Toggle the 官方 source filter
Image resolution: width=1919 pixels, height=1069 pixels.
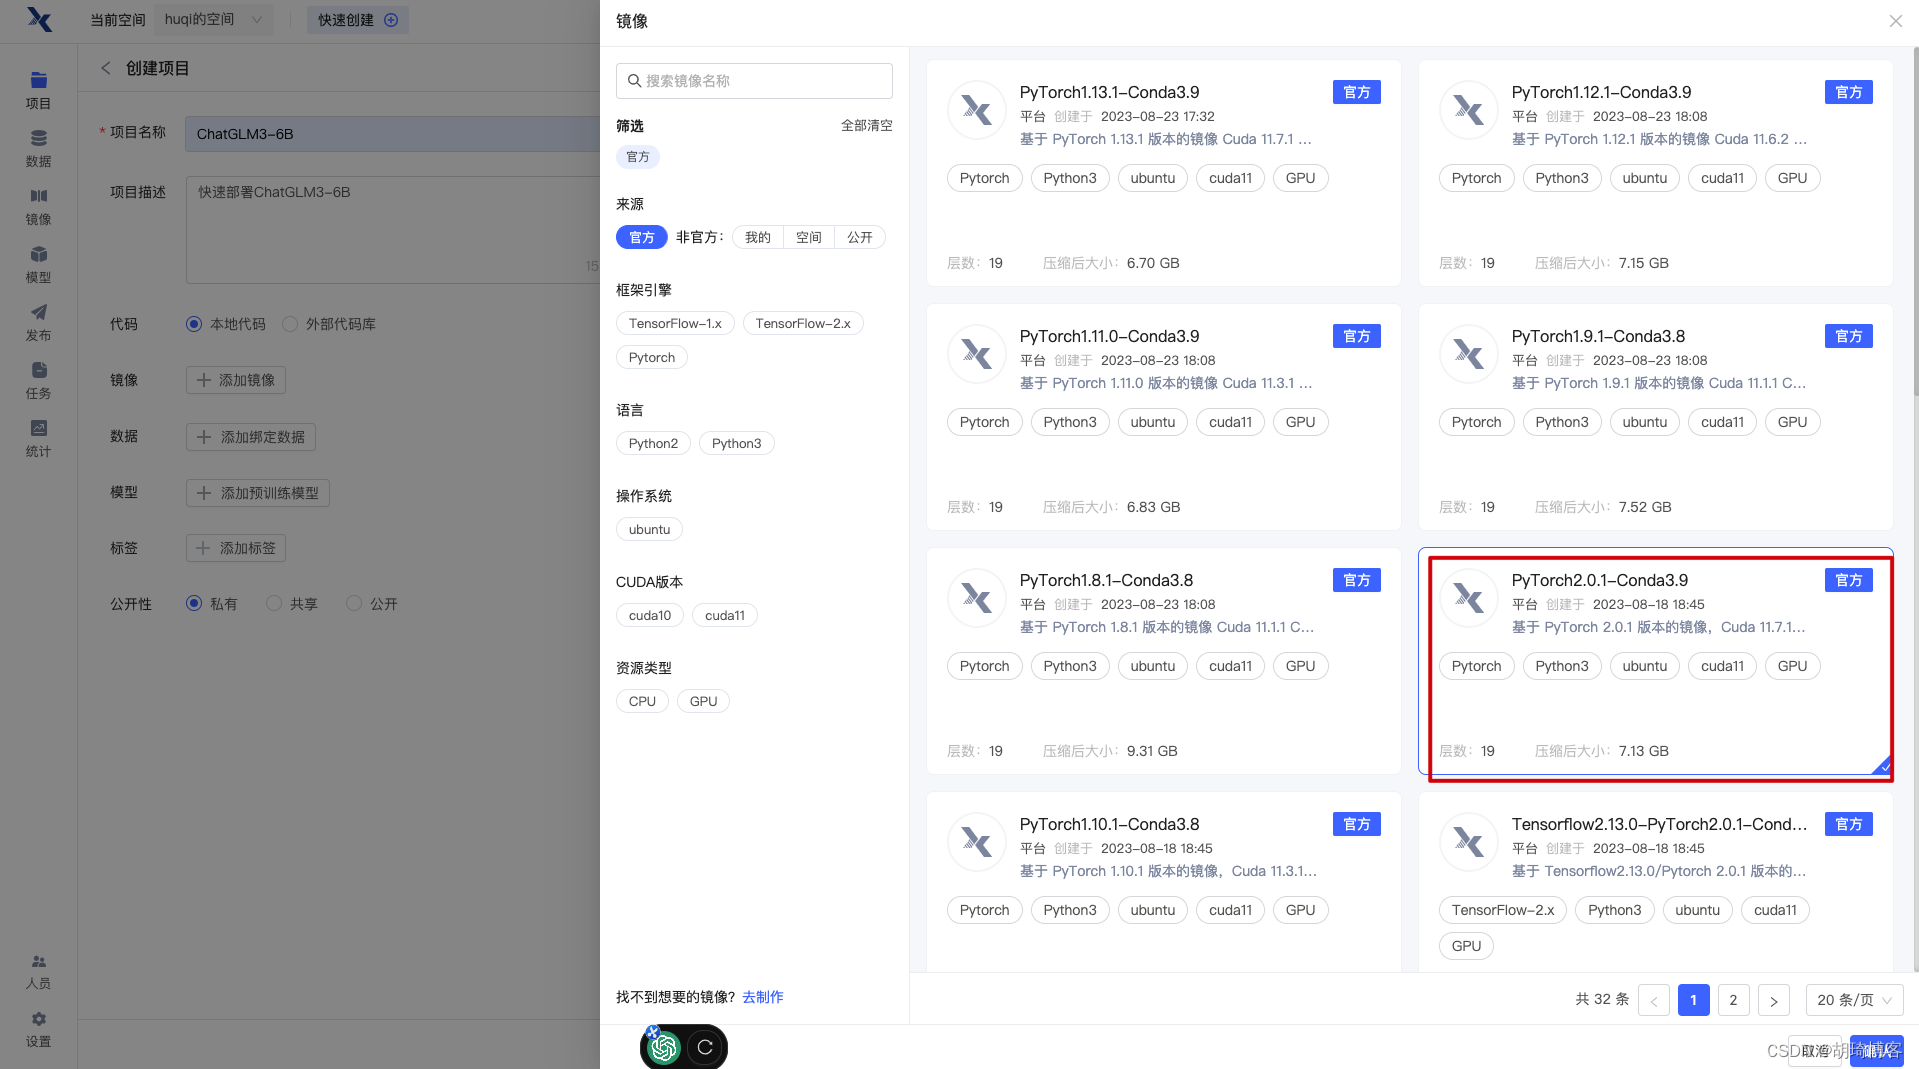641,237
